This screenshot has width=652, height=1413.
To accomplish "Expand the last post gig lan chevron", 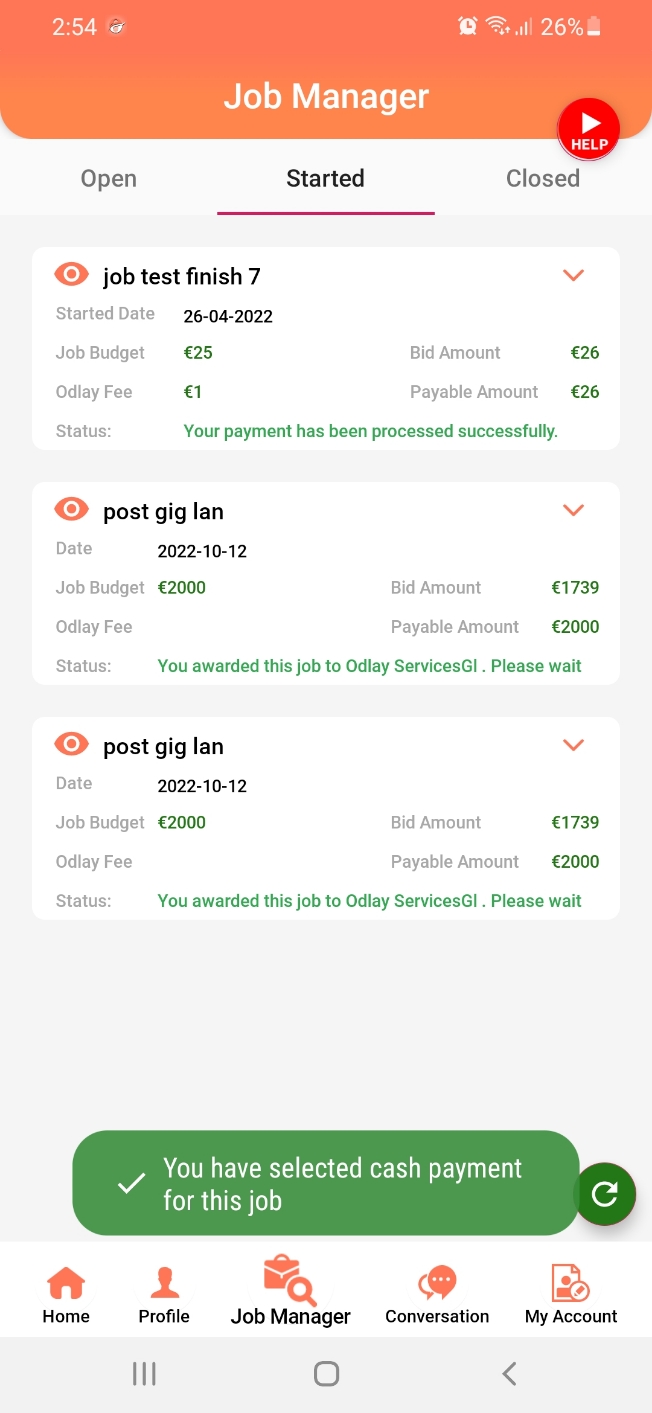I will click(573, 745).
